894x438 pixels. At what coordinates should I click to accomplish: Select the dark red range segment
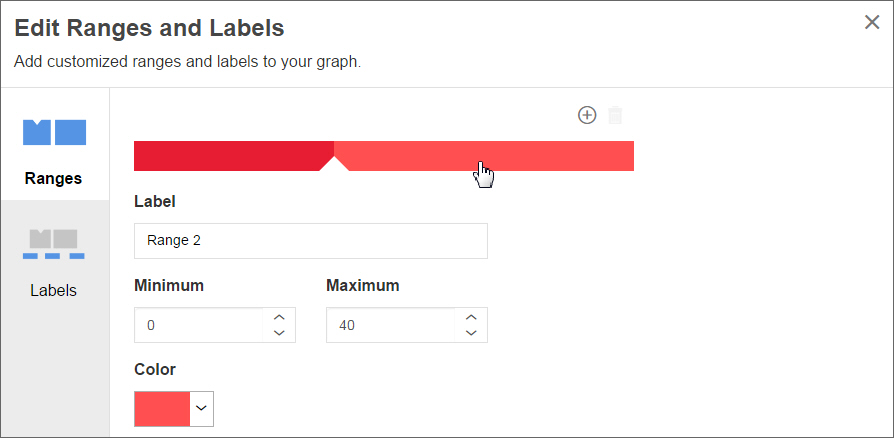coord(234,156)
